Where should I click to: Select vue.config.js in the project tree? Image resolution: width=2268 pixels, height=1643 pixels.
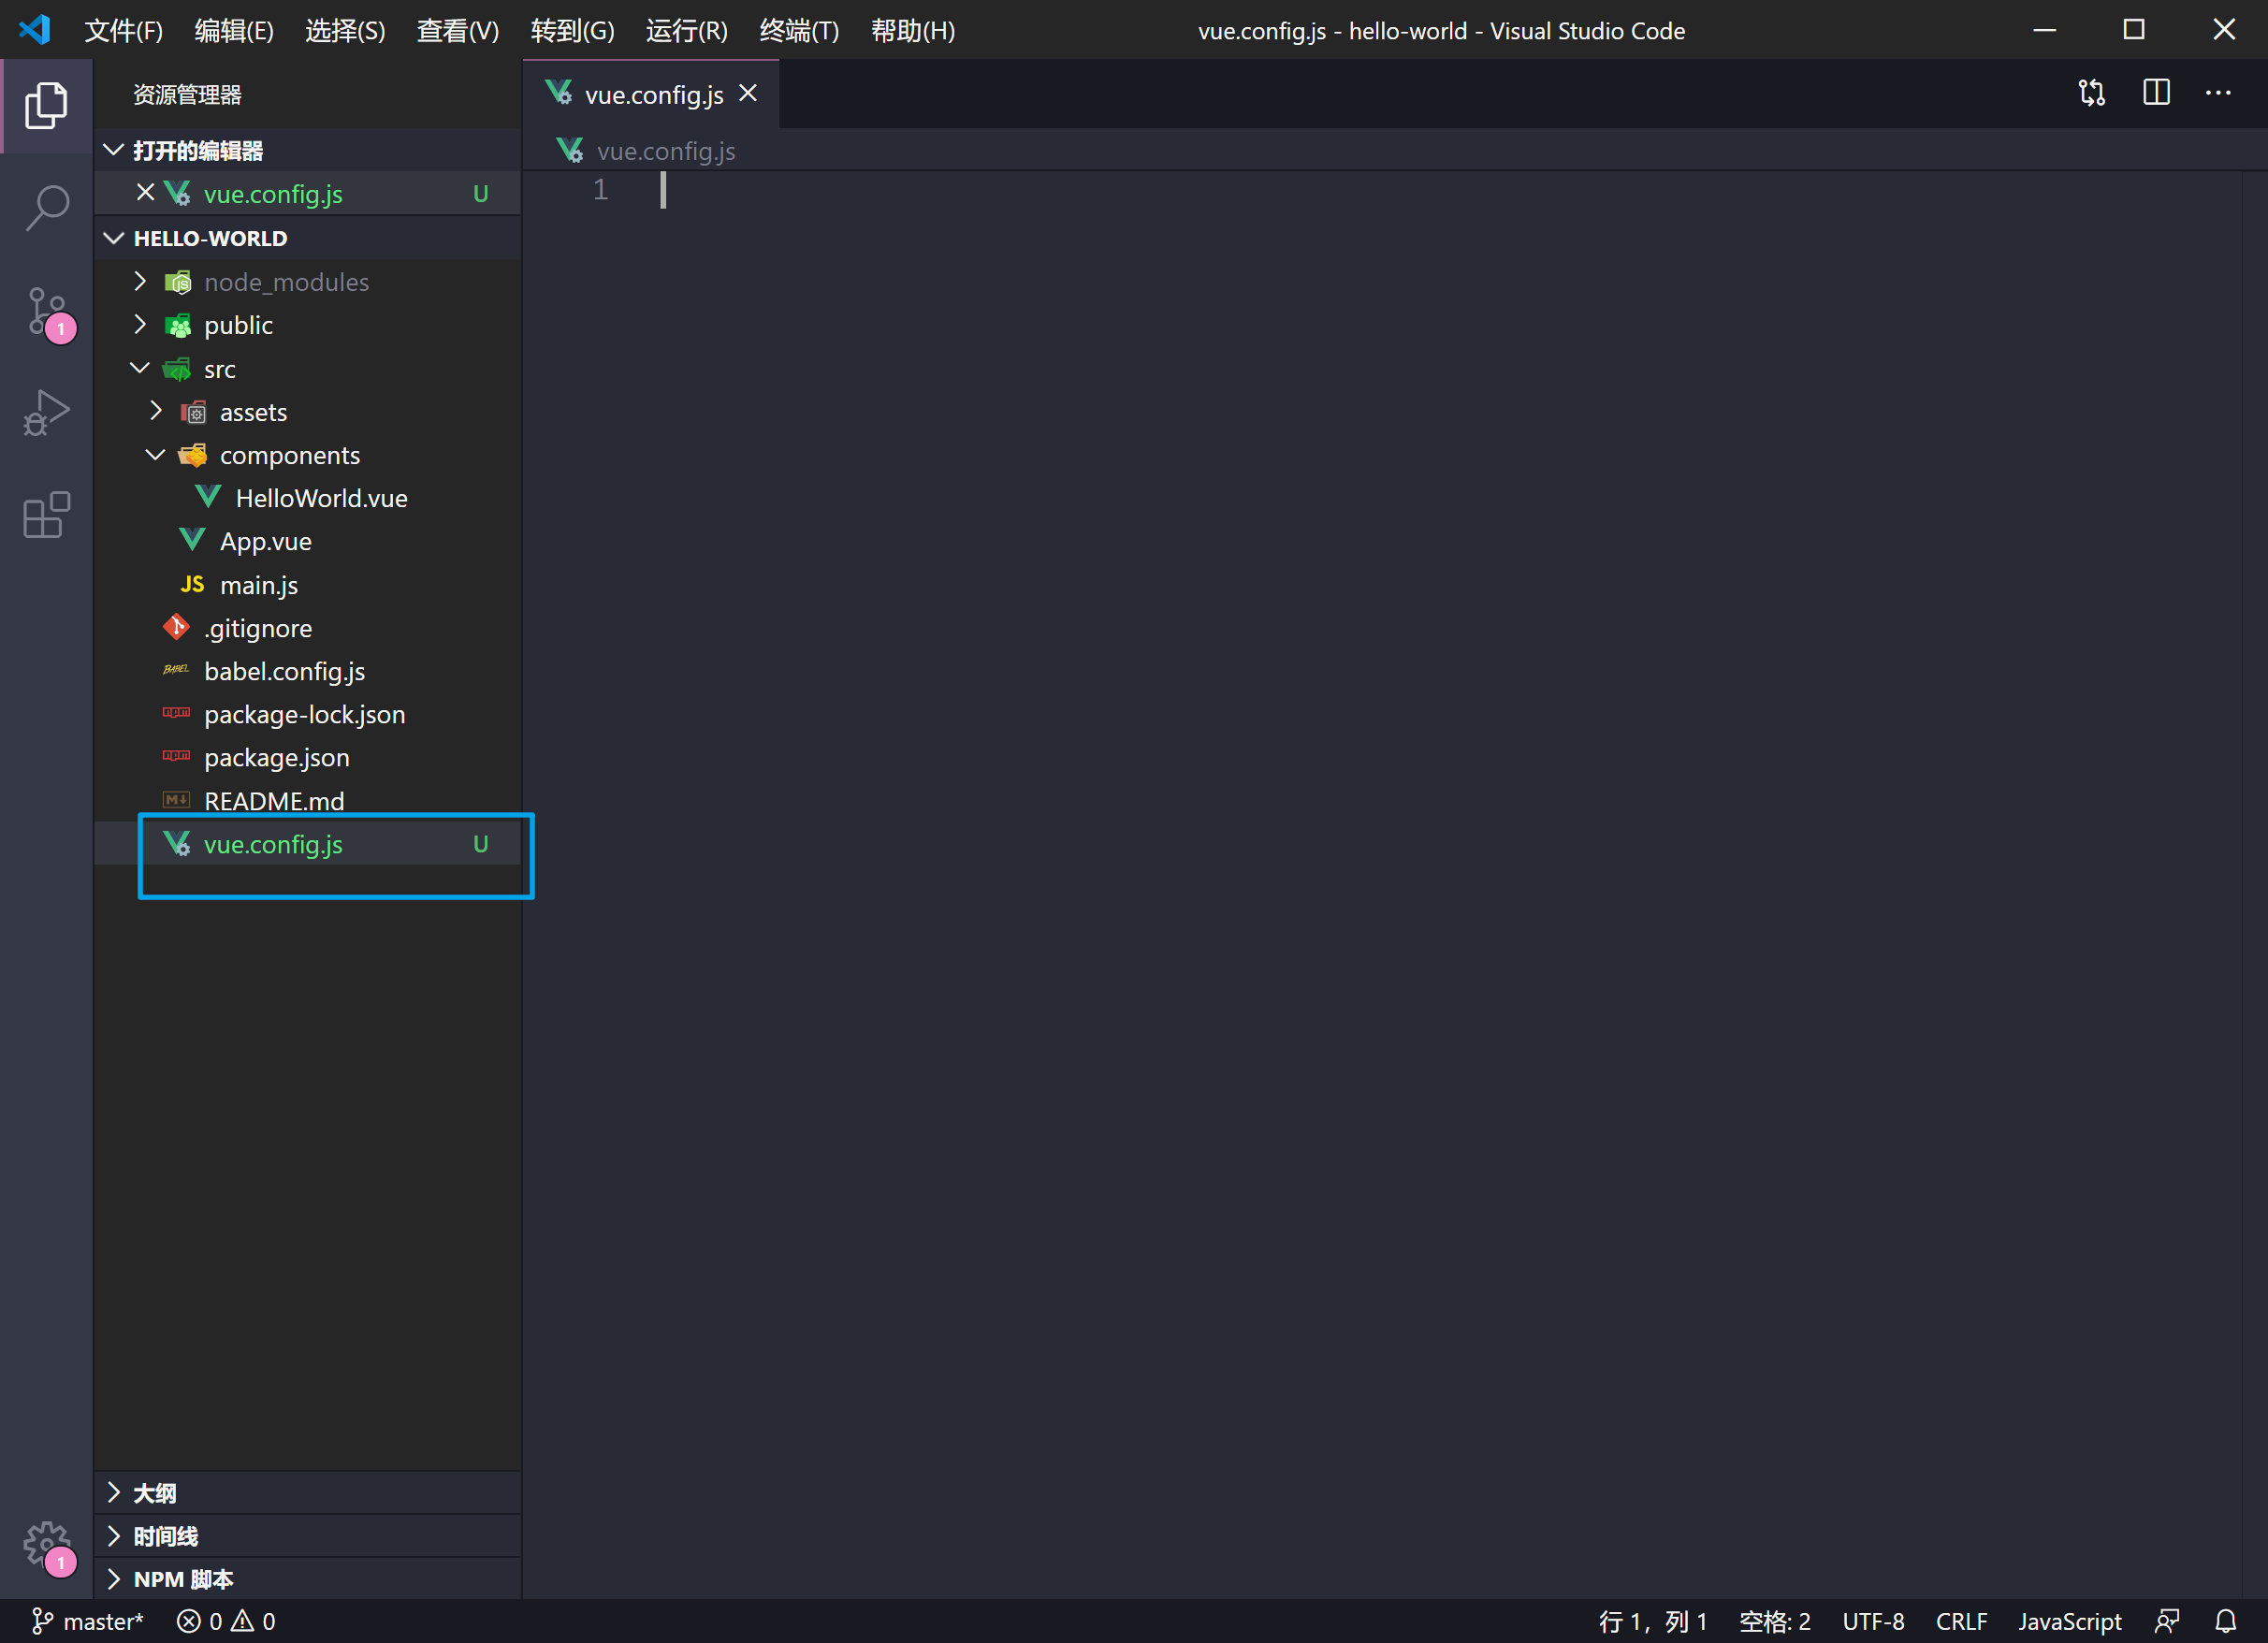[307, 844]
